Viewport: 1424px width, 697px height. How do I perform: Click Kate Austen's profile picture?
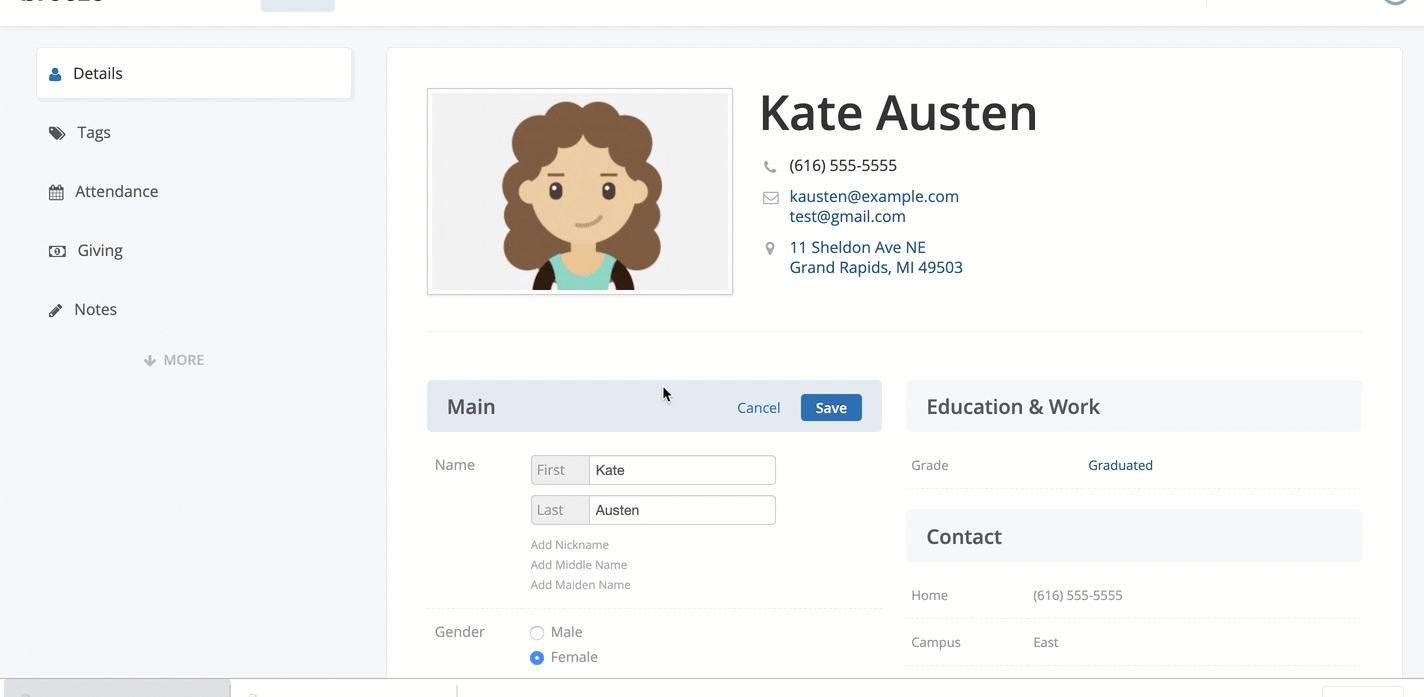pos(580,192)
